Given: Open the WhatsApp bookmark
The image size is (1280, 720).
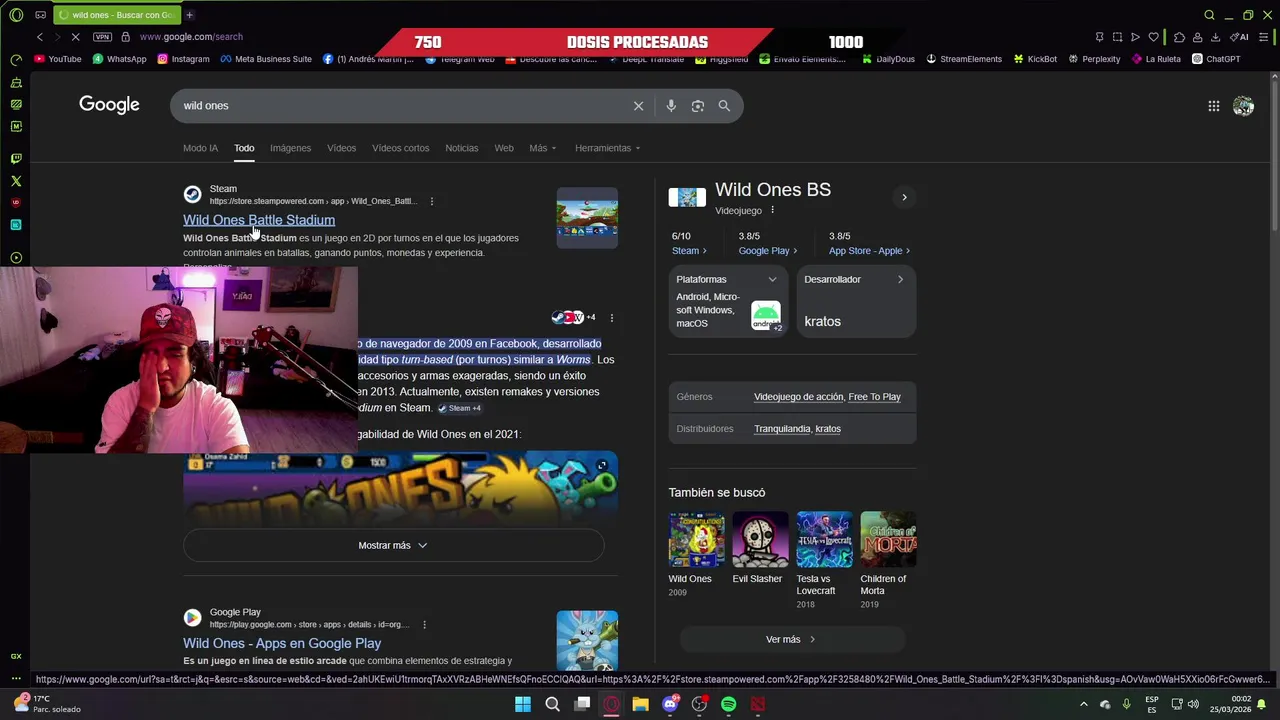Looking at the screenshot, I should pos(119,59).
